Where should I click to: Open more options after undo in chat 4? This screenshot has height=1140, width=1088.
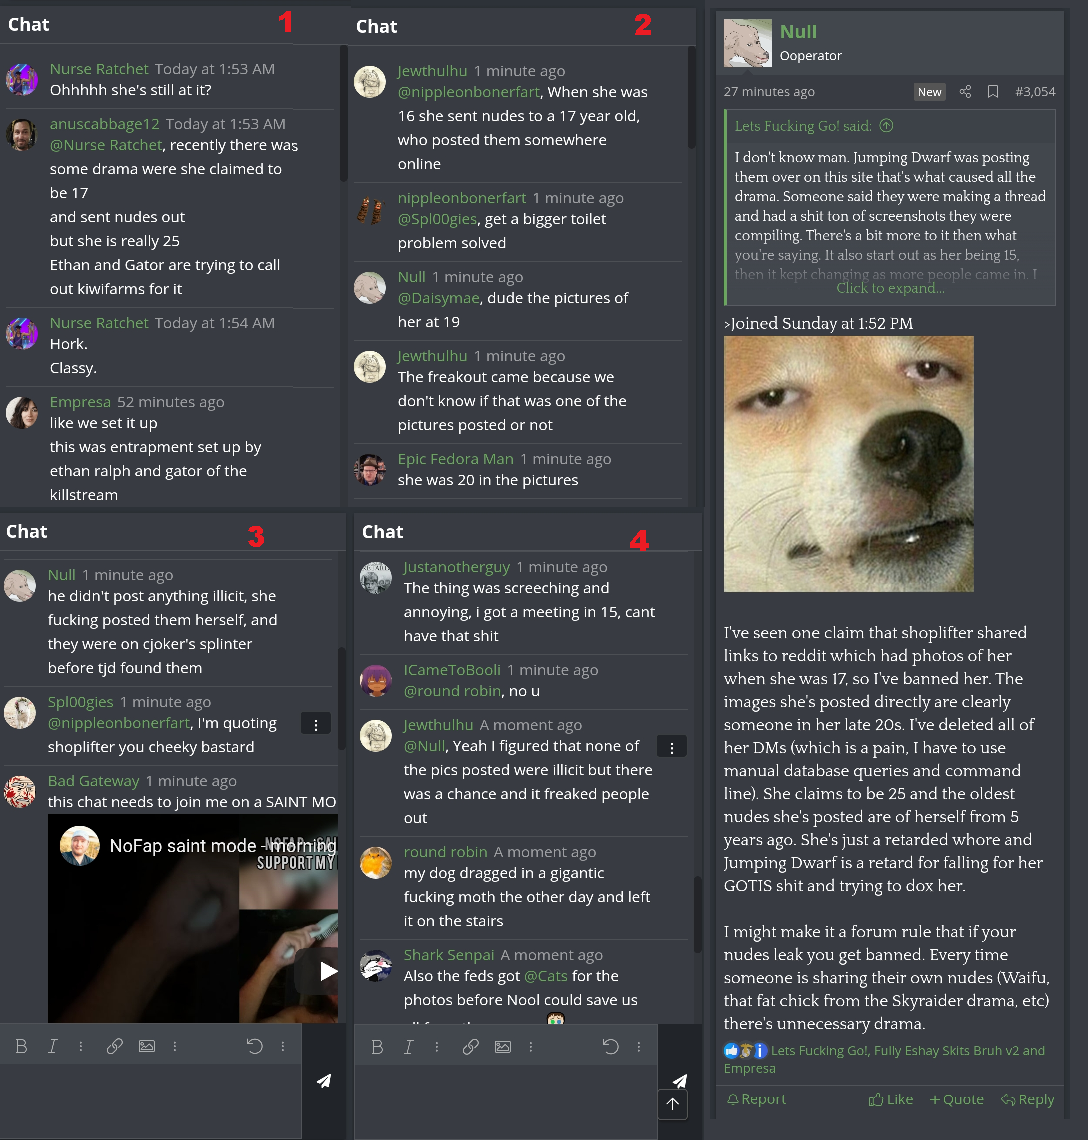point(639,1047)
